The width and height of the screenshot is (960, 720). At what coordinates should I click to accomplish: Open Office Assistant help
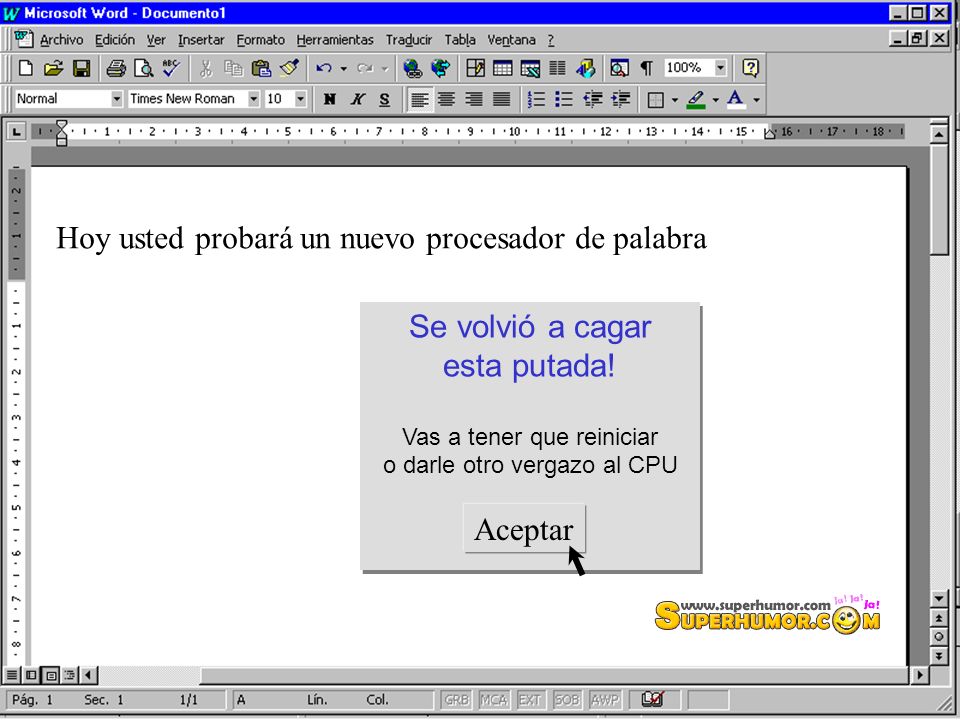point(750,68)
